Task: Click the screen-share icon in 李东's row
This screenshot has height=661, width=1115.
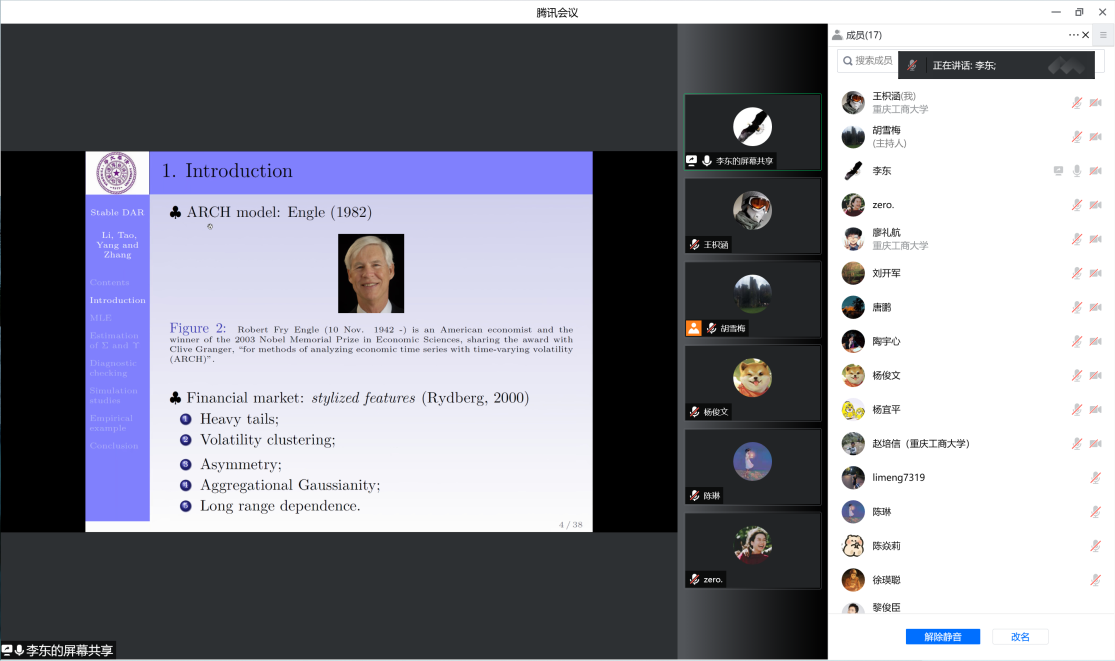Action: click(1058, 171)
